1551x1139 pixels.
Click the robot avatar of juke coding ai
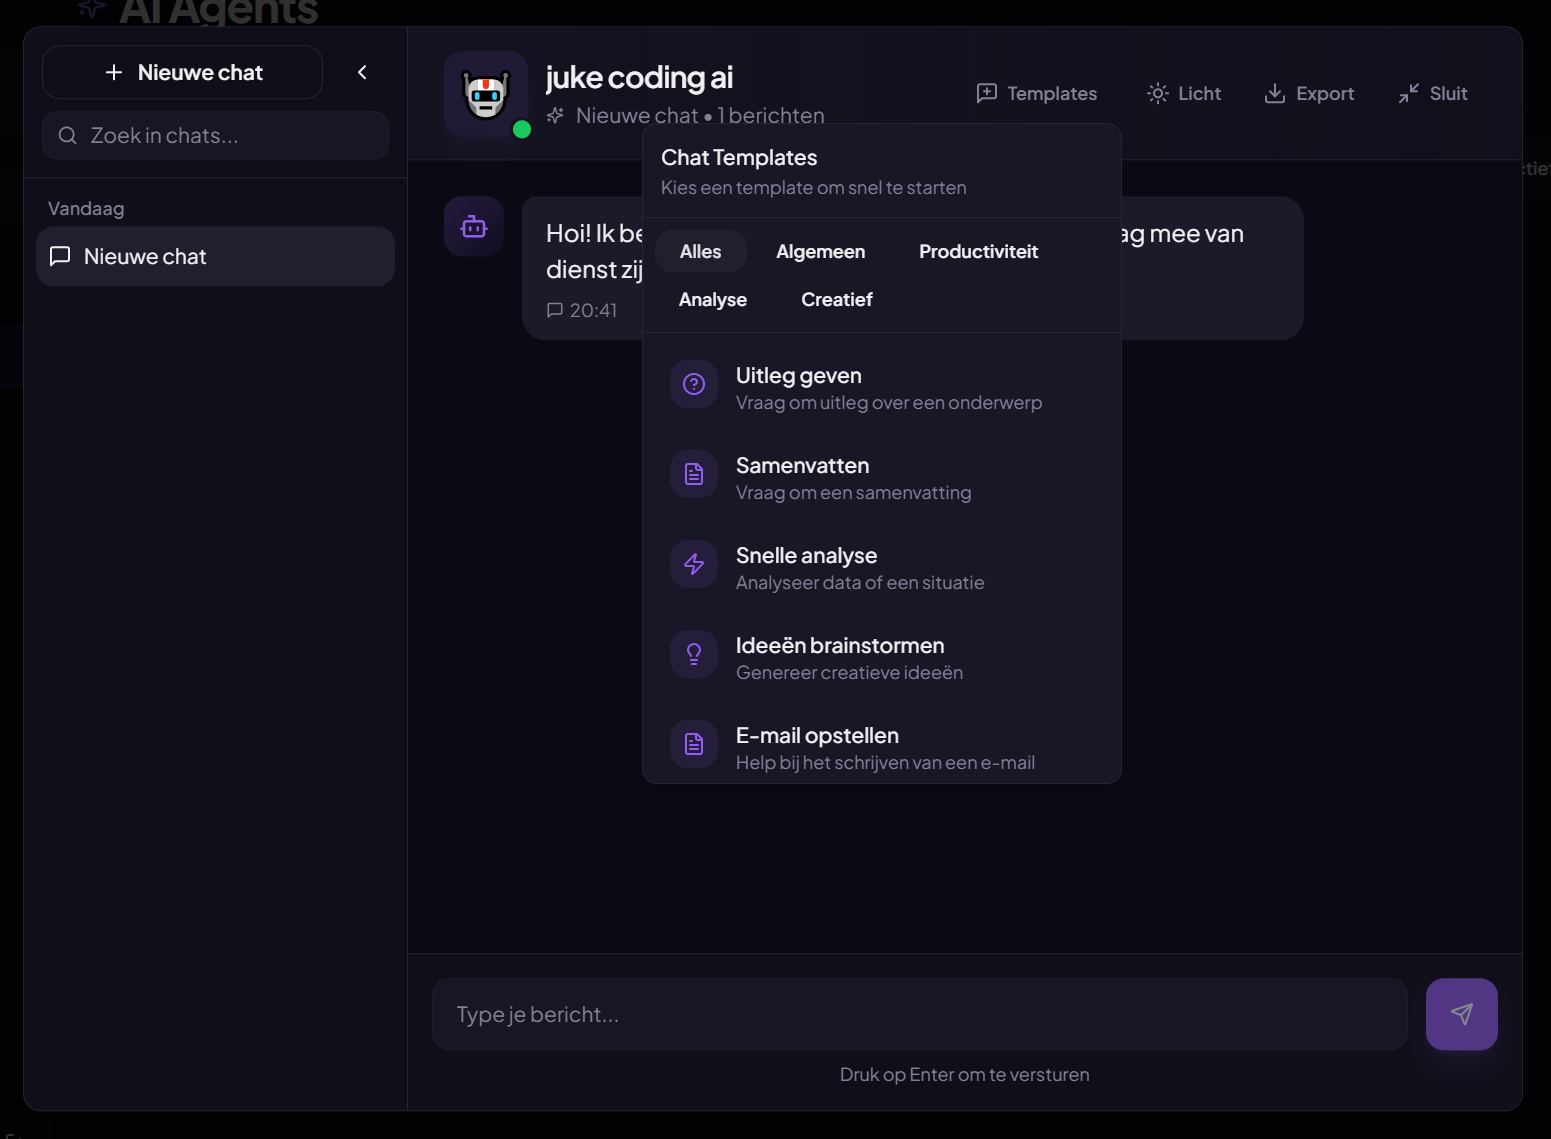[x=485, y=93]
